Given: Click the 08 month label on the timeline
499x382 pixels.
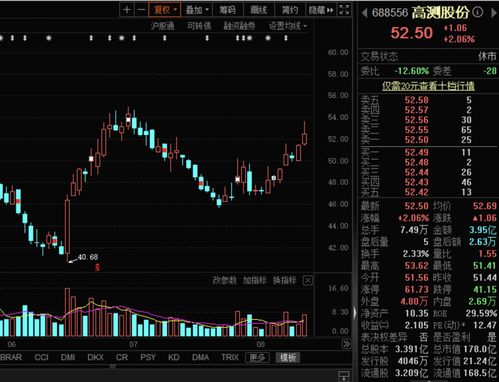Looking at the screenshot, I should (261, 344).
